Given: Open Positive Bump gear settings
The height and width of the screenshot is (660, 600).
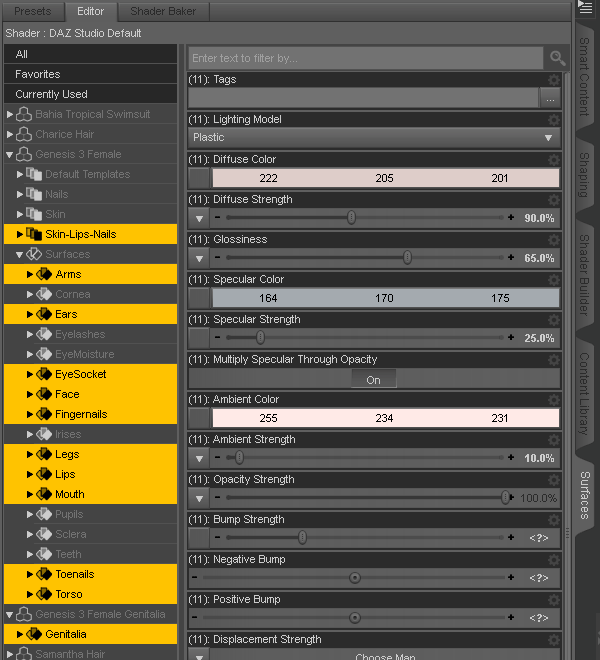Looking at the screenshot, I should tap(554, 599).
